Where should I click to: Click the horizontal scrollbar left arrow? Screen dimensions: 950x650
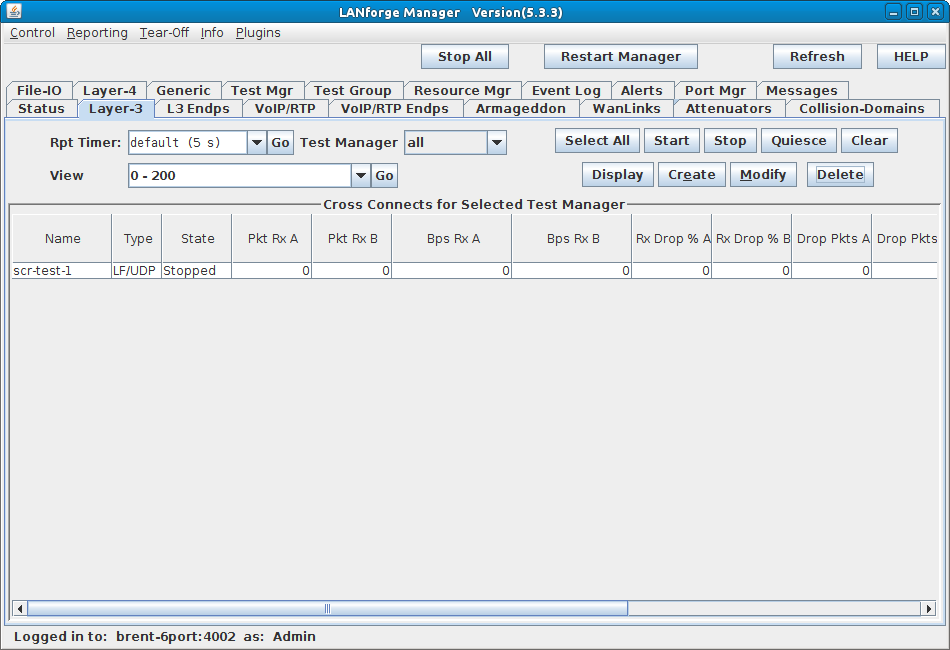[19, 608]
